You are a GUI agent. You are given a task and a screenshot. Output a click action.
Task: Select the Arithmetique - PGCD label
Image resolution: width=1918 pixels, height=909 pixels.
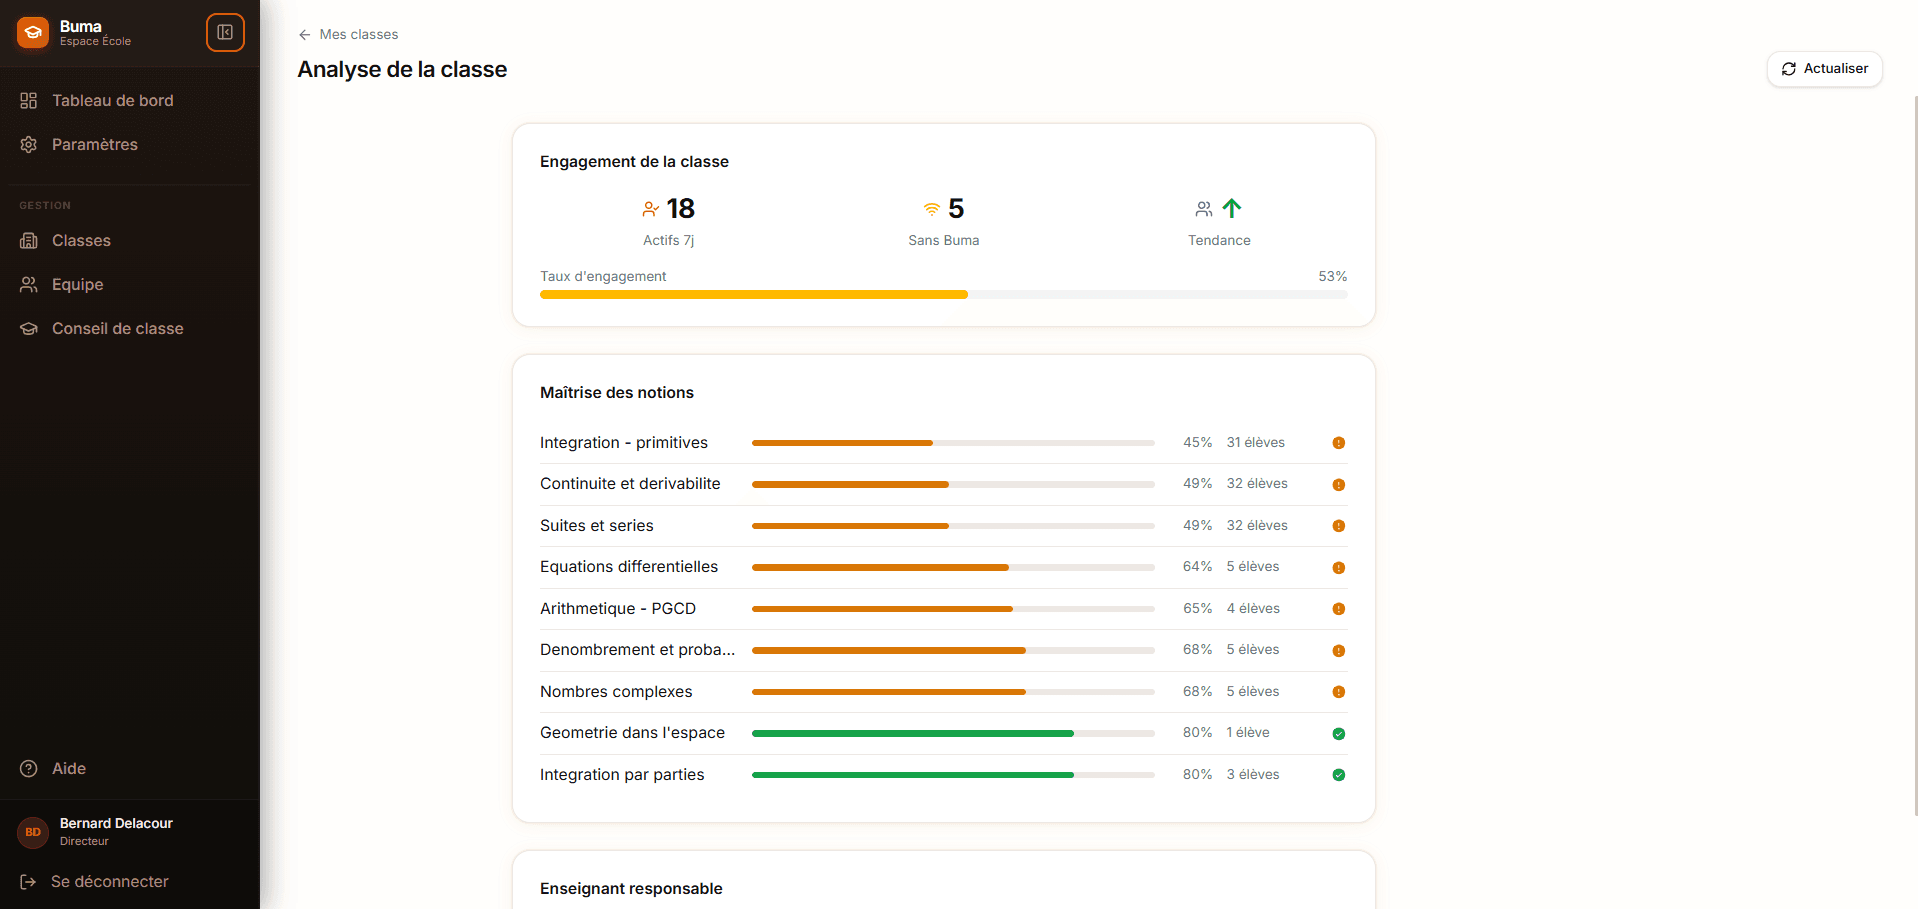tap(618, 609)
